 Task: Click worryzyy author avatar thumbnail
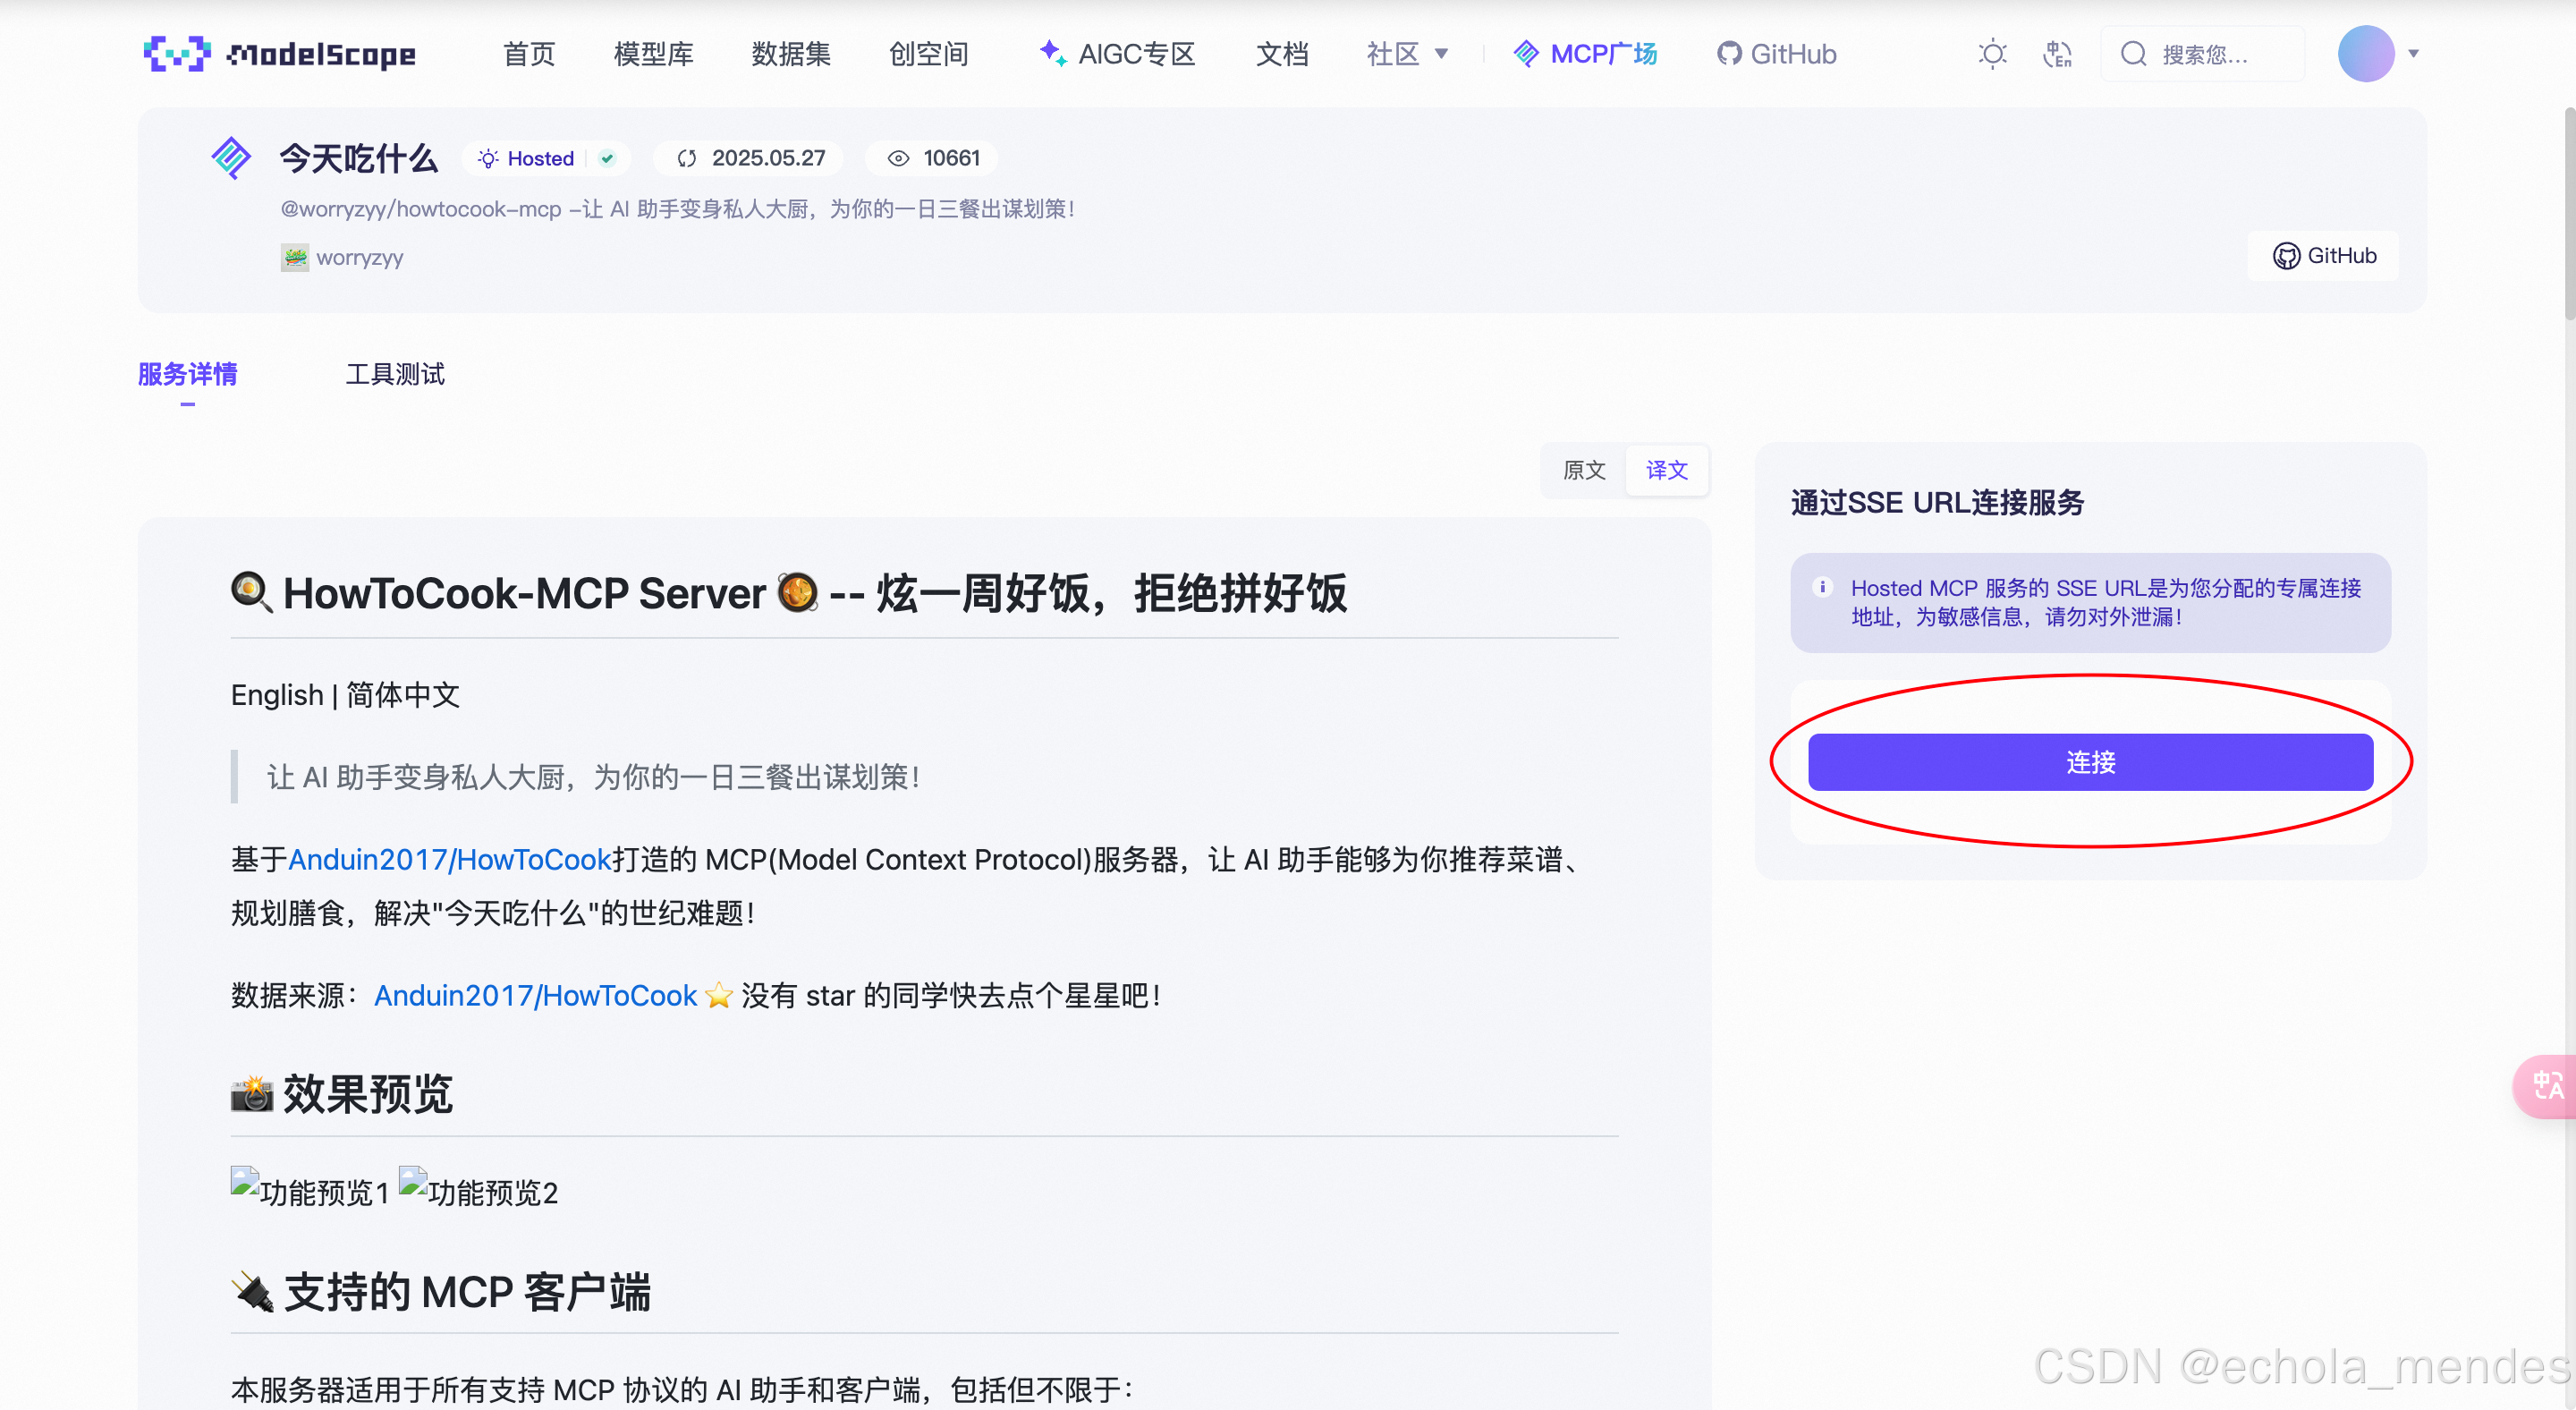point(294,257)
